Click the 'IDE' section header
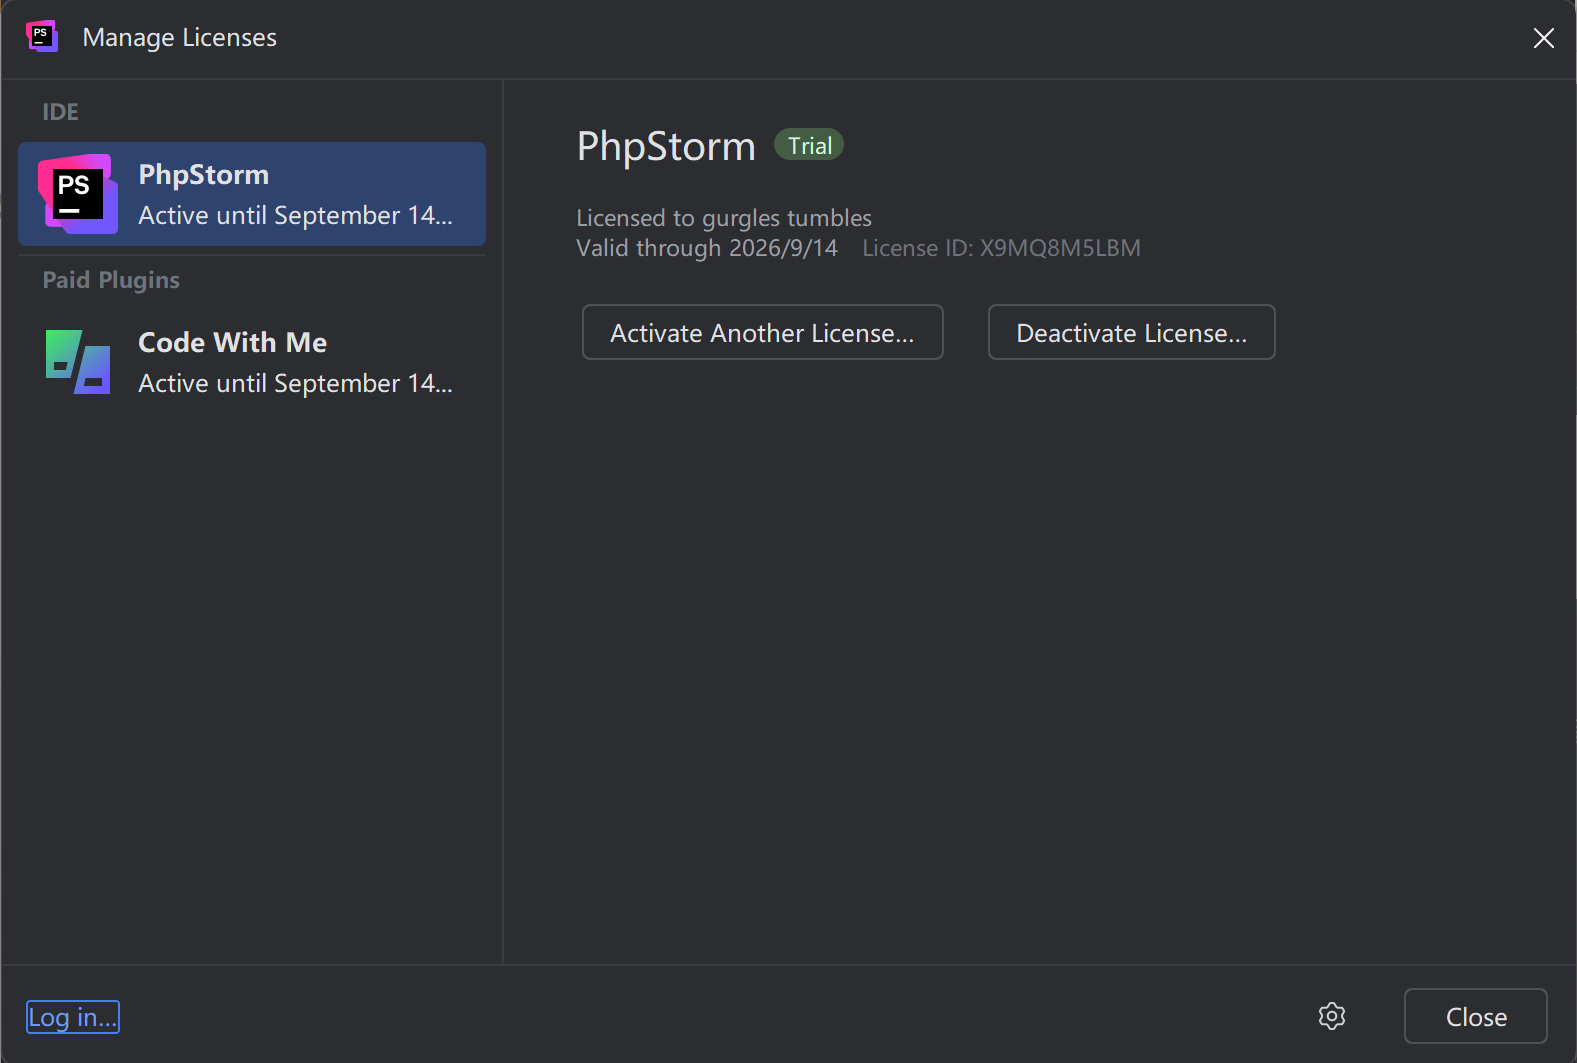The image size is (1577, 1063). (x=60, y=112)
